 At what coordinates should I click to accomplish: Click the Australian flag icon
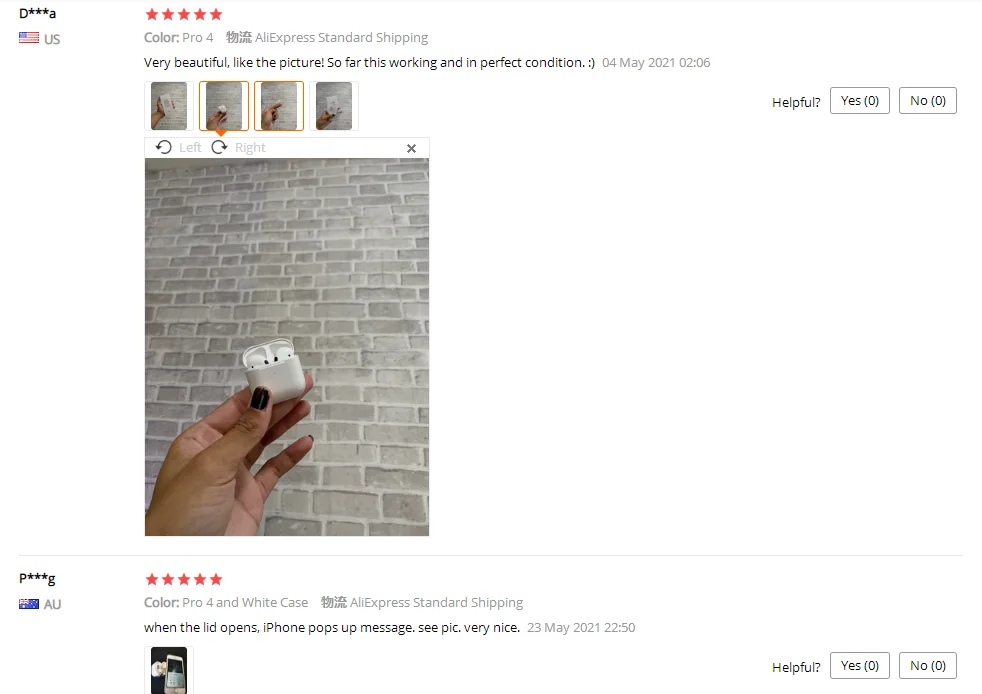[x=29, y=604]
